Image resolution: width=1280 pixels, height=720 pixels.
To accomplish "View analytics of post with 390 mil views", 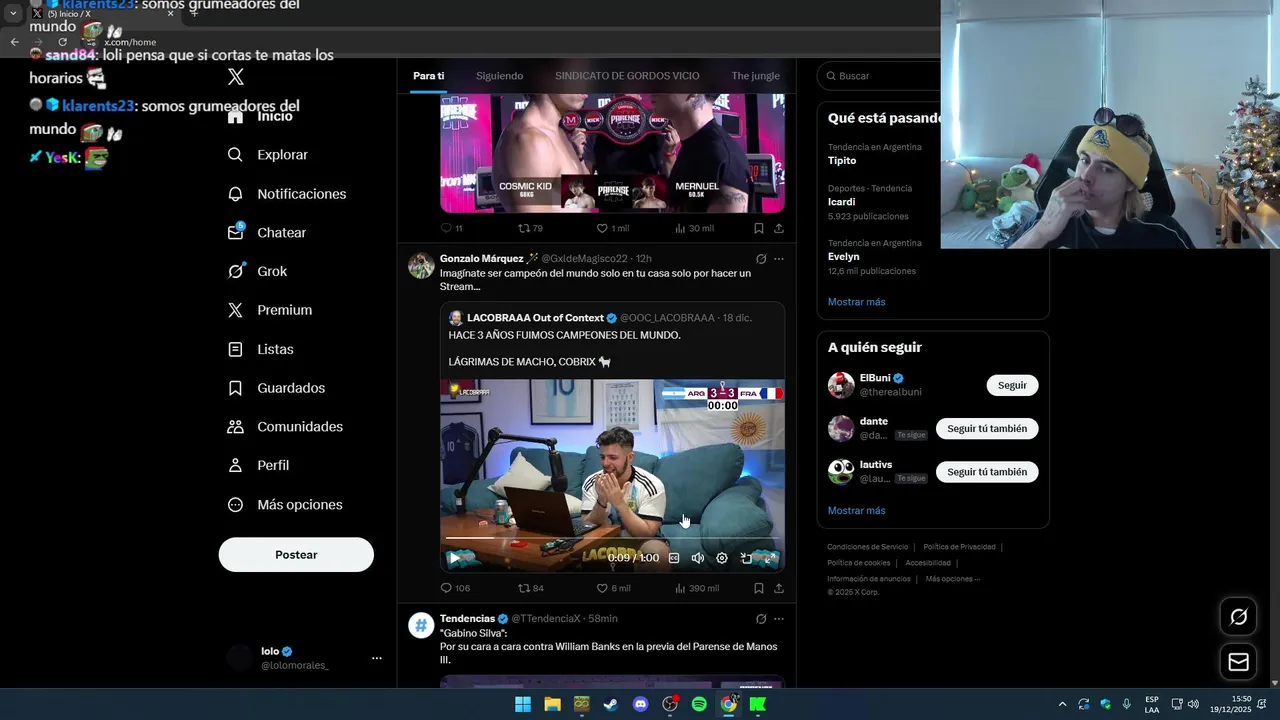I will click(x=696, y=588).
